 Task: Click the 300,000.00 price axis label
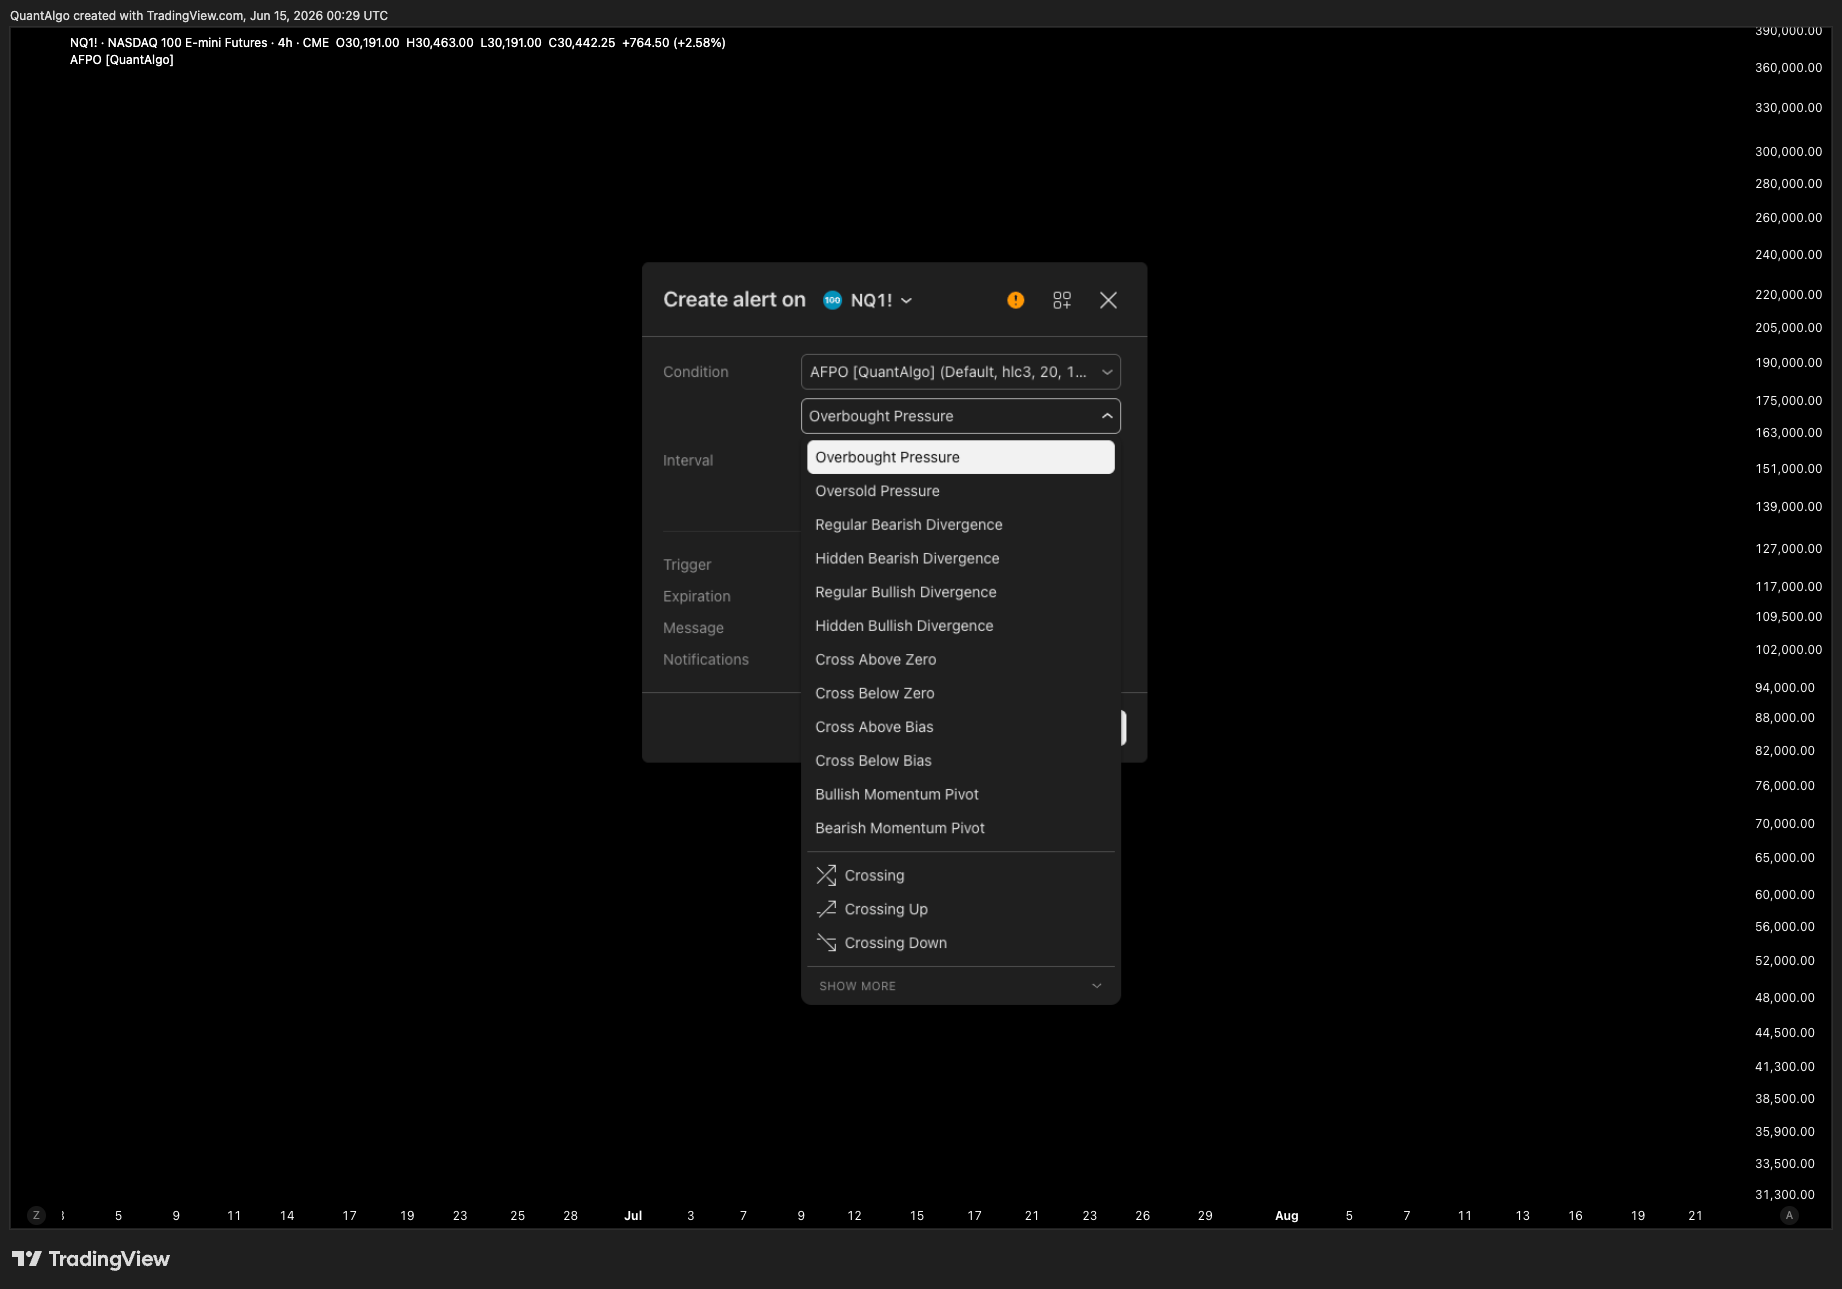(x=1788, y=152)
